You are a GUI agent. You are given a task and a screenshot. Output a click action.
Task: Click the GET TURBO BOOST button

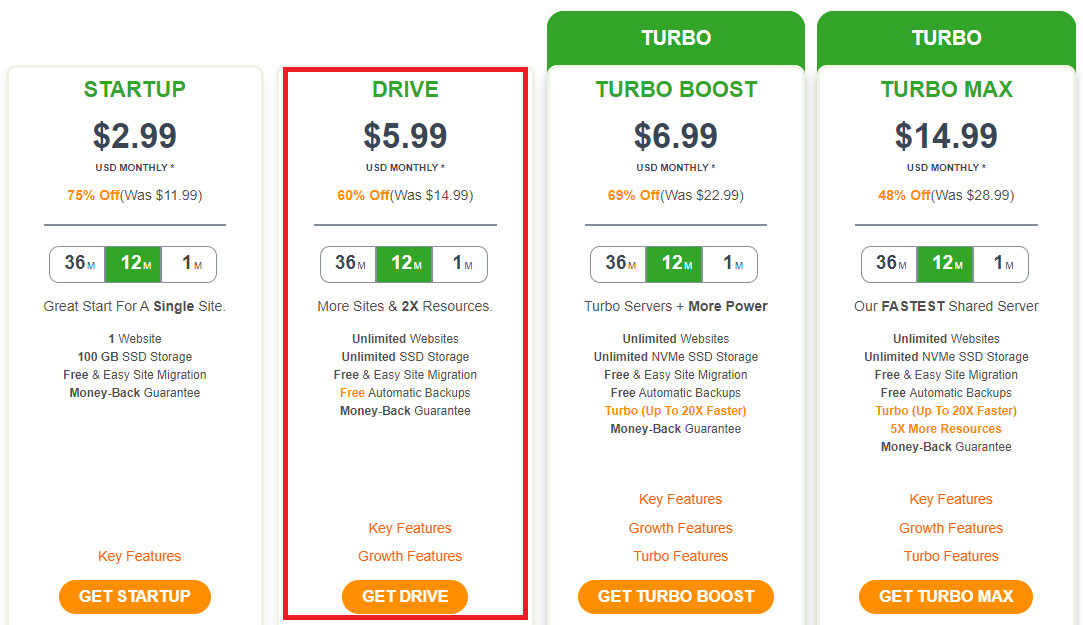675,597
